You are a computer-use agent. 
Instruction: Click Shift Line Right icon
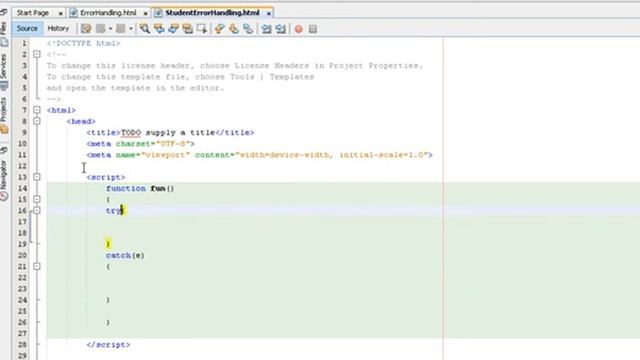pos(280,29)
